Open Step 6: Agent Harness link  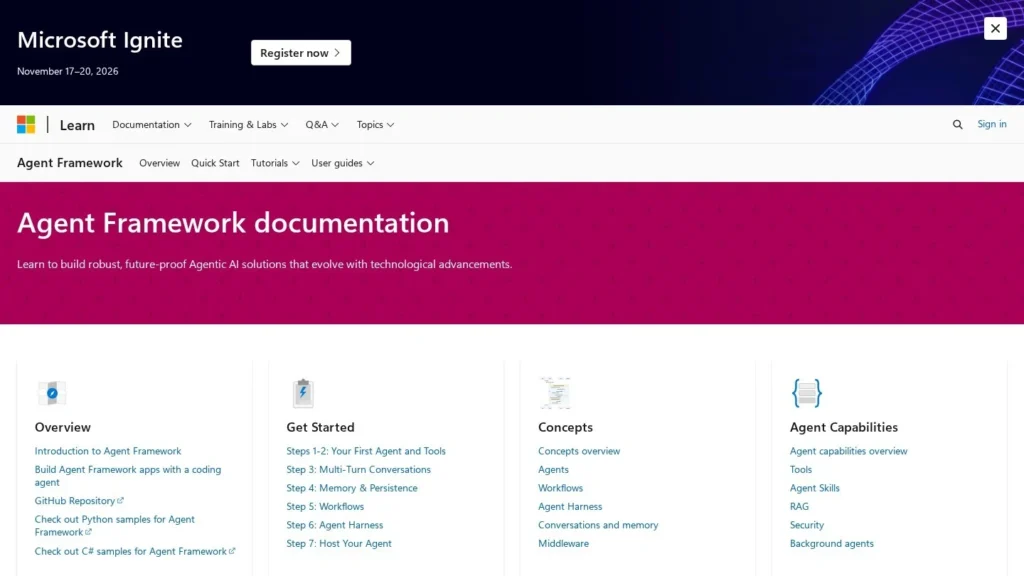(334, 524)
